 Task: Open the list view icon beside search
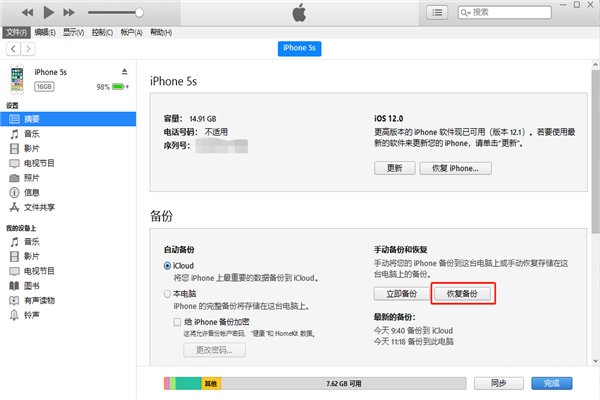pos(437,12)
